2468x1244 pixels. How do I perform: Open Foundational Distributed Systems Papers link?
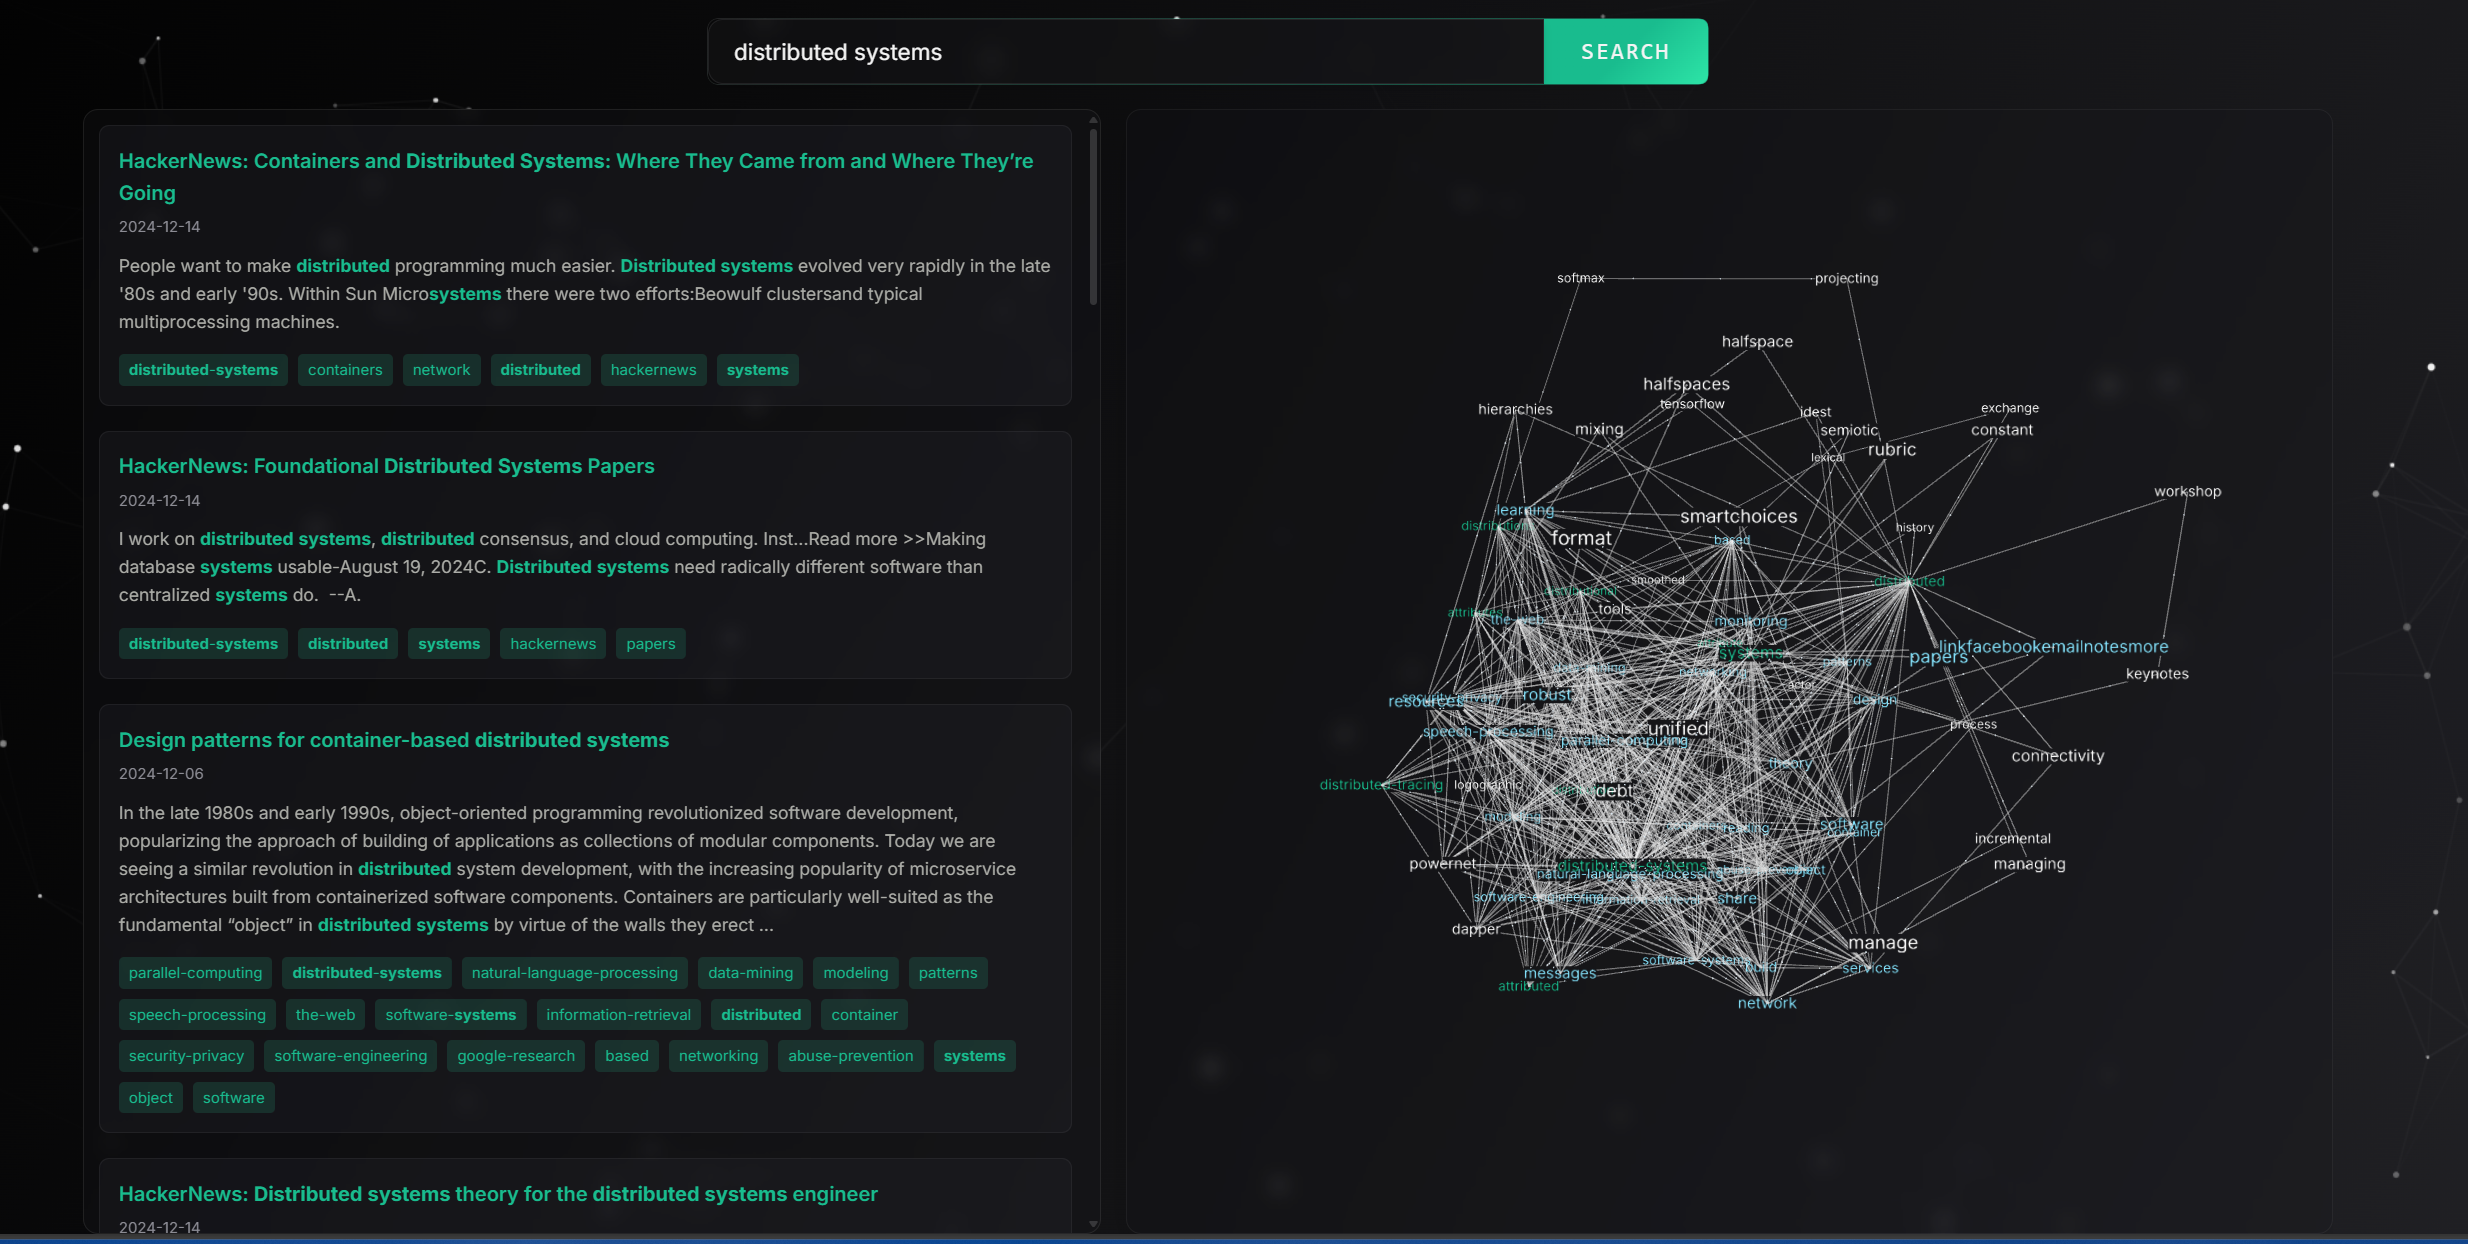point(386,466)
